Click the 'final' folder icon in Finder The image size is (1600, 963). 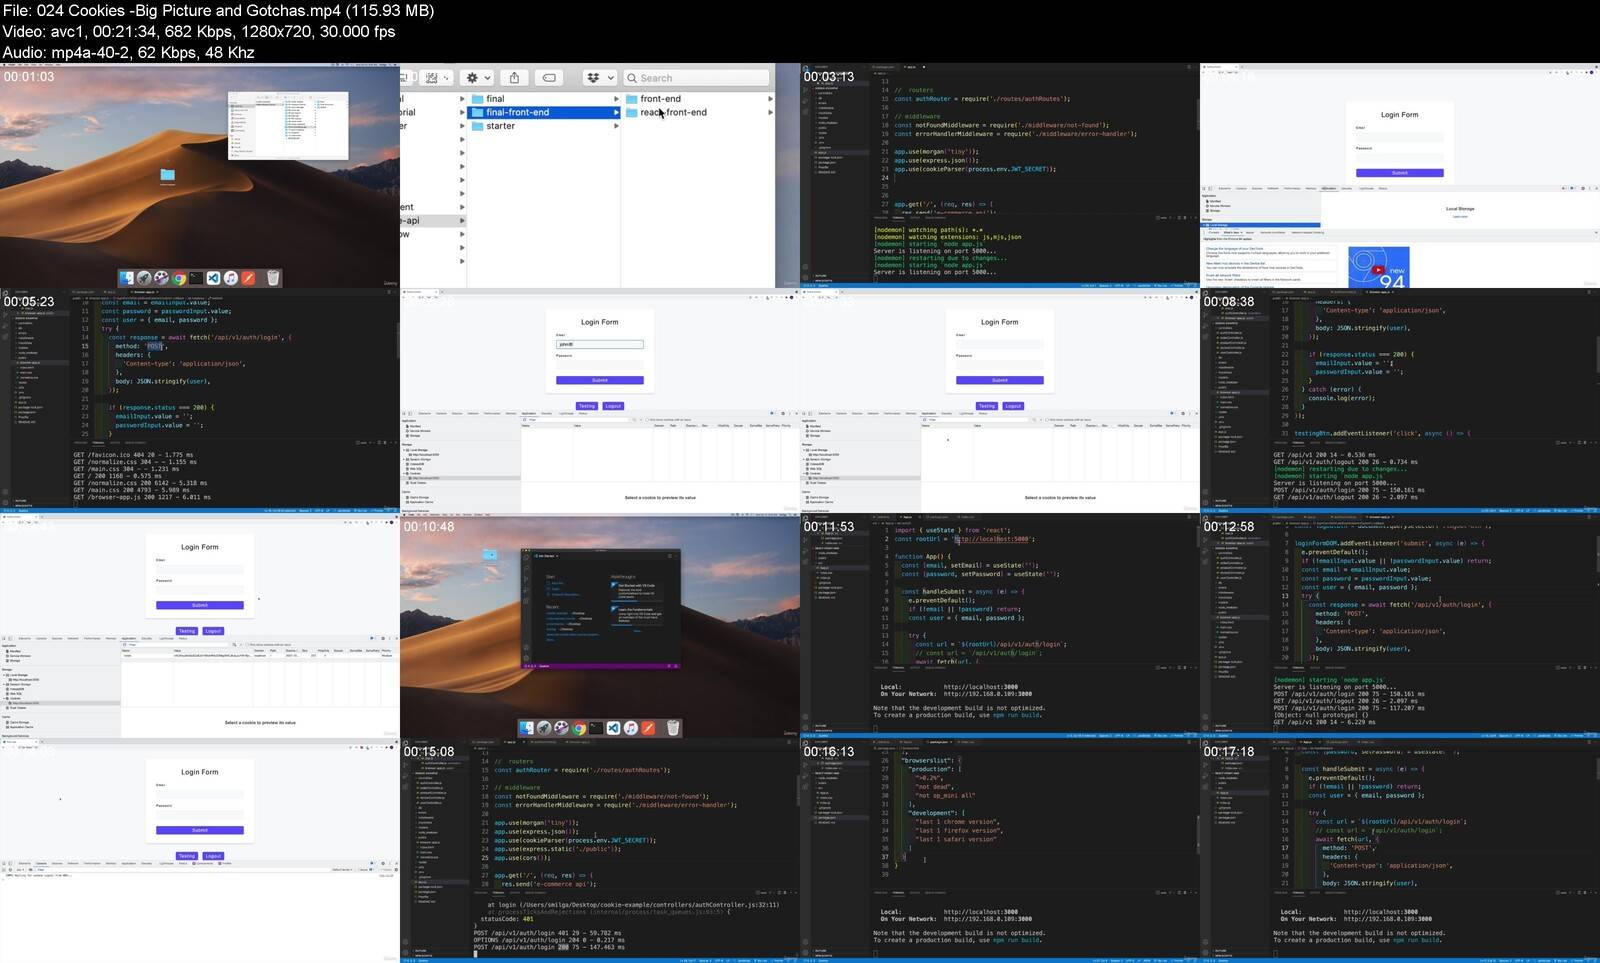pyautogui.click(x=477, y=99)
